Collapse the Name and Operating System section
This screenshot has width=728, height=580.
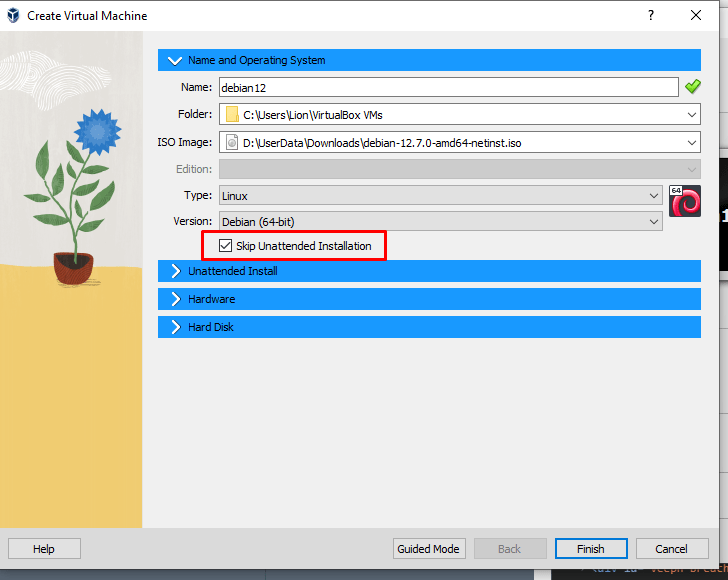point(429,60)
